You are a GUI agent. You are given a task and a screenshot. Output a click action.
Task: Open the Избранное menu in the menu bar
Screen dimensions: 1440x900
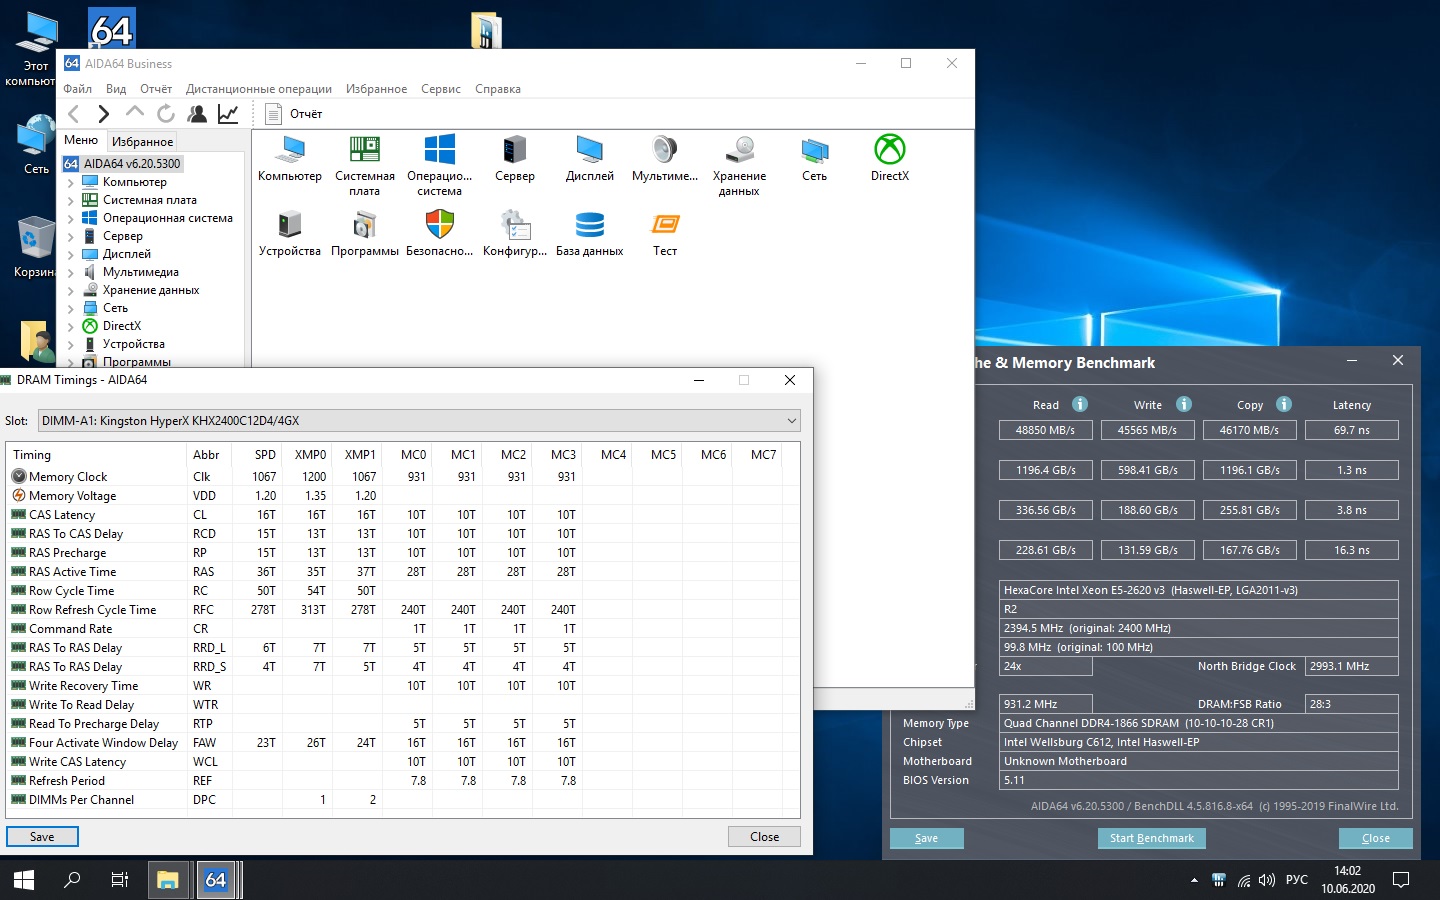click(376, 89)
